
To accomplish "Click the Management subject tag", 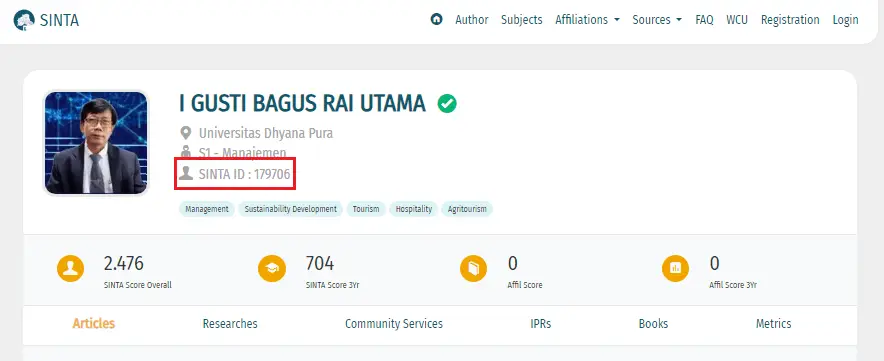I will coord(207,209).
